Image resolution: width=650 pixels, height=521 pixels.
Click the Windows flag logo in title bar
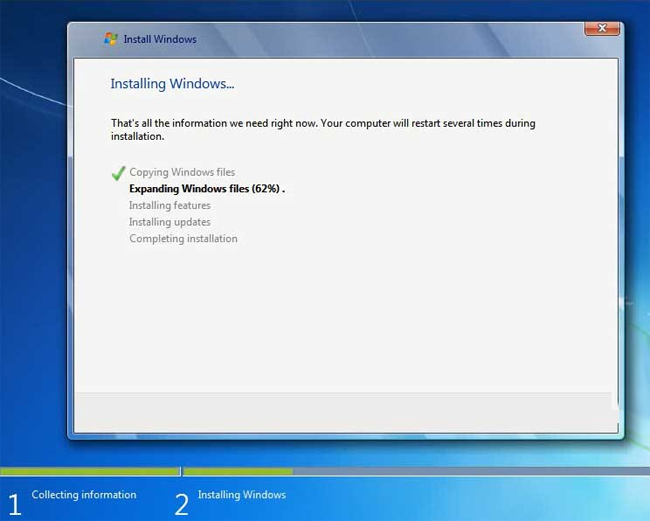coord(111,39)
